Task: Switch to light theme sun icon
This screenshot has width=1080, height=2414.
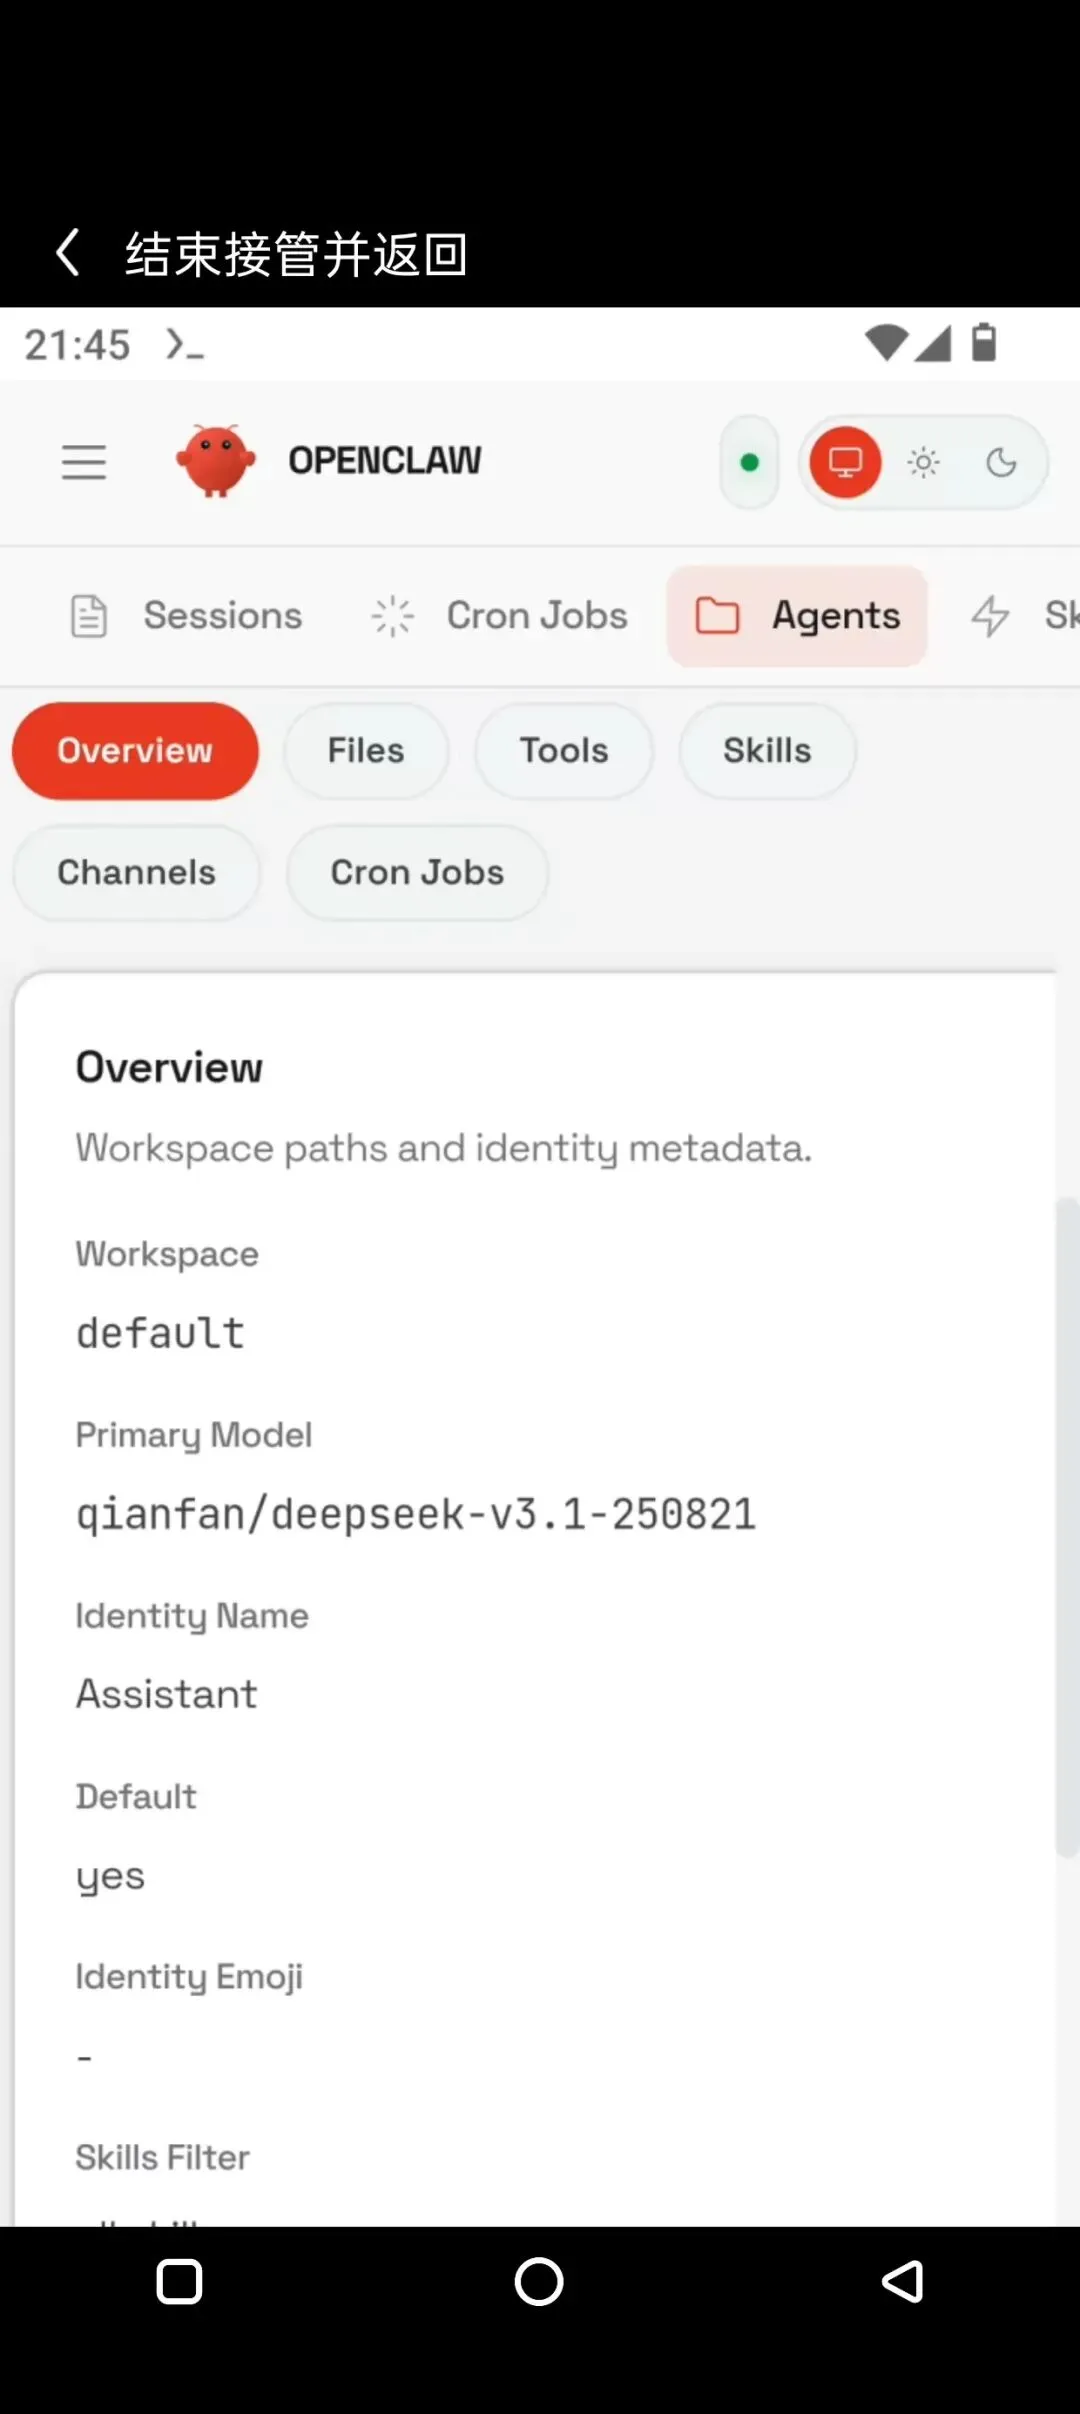Action: pos(923,462)
